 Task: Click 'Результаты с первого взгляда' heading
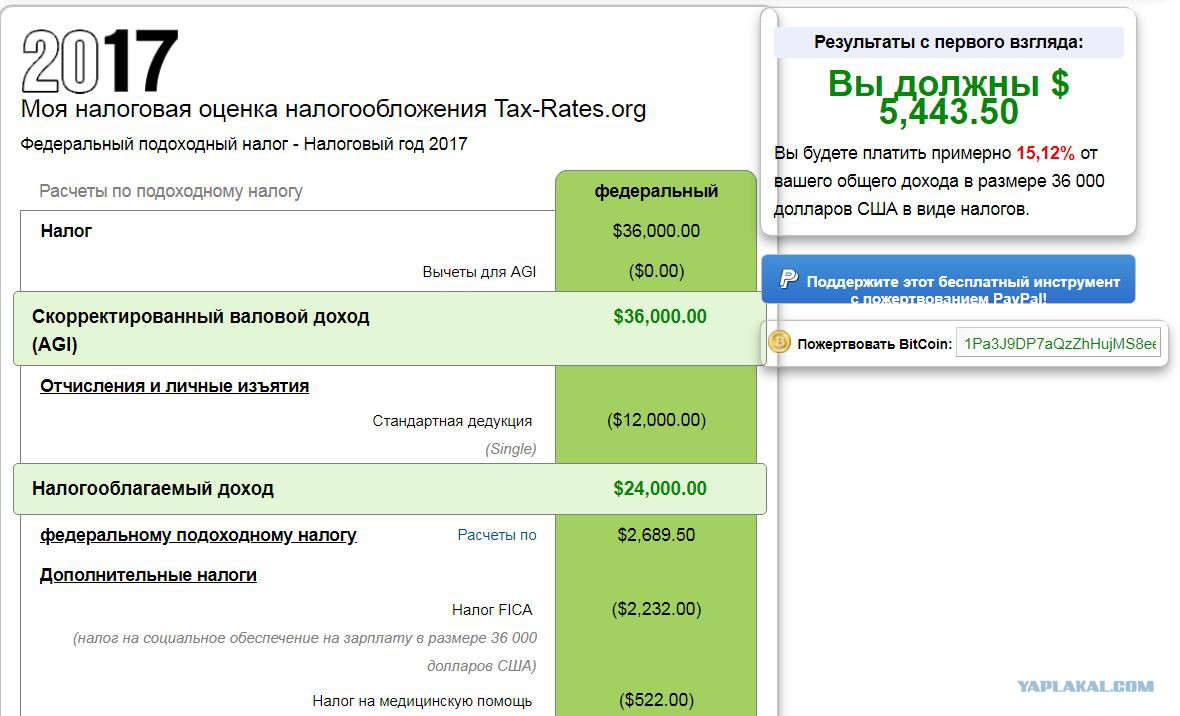[x=948, y=42]
